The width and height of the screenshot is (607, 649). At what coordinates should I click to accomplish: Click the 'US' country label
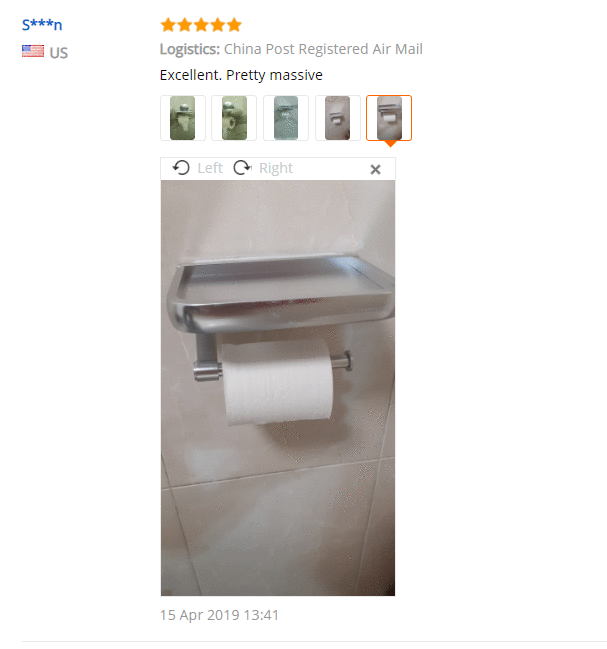[58, 53]
